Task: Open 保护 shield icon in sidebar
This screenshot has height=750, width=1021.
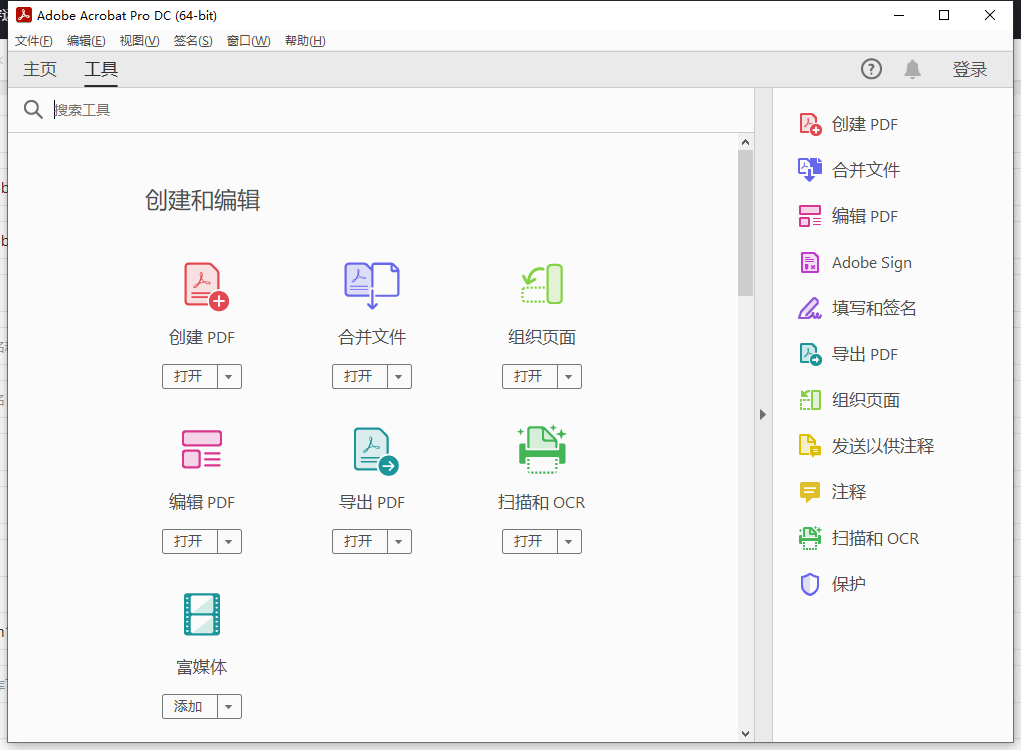Action: (809, 584)
